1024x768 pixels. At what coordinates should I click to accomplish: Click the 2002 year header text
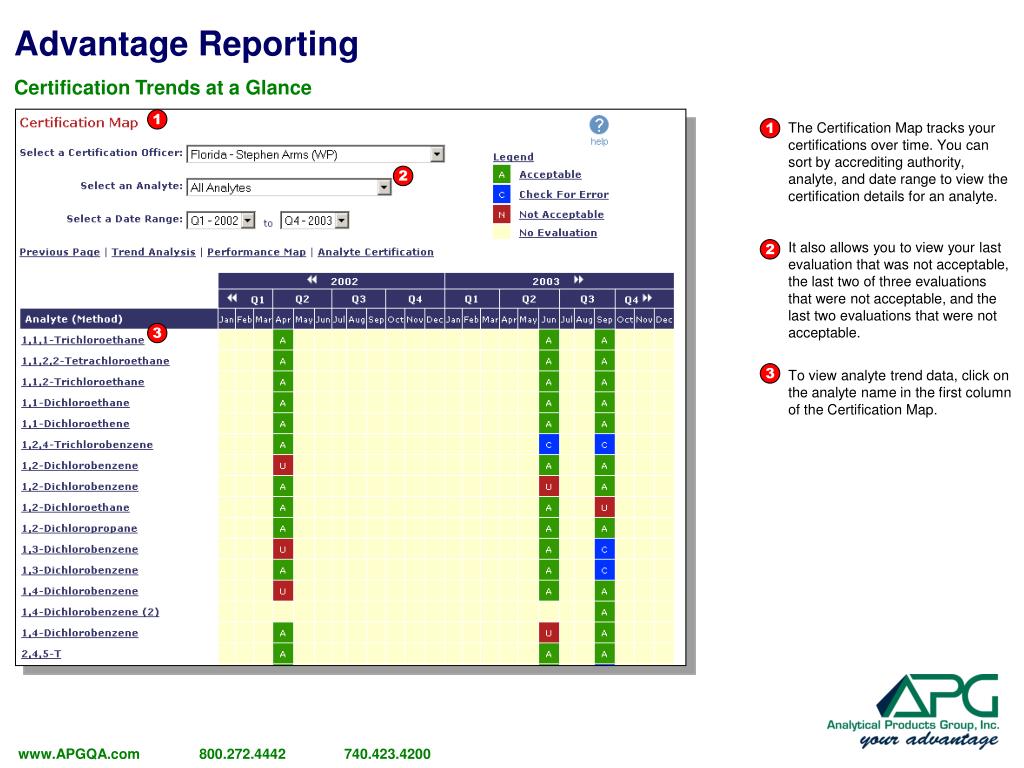pyautogui.click(x=344, y=281)
